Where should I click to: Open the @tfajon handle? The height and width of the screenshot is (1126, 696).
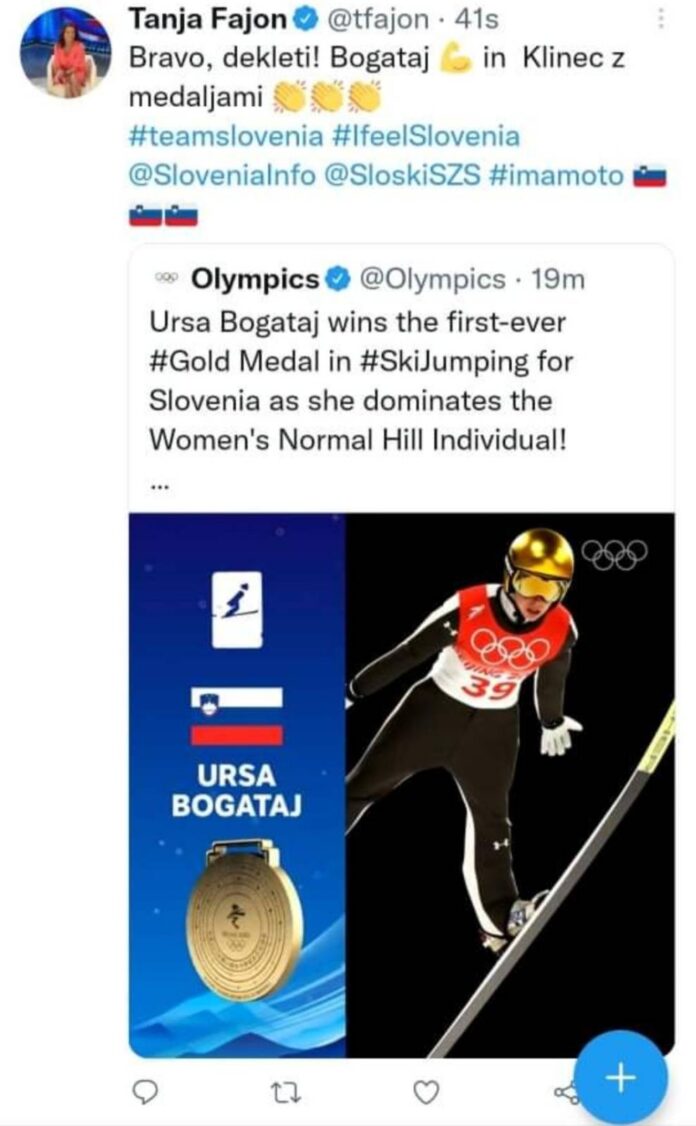378,19
